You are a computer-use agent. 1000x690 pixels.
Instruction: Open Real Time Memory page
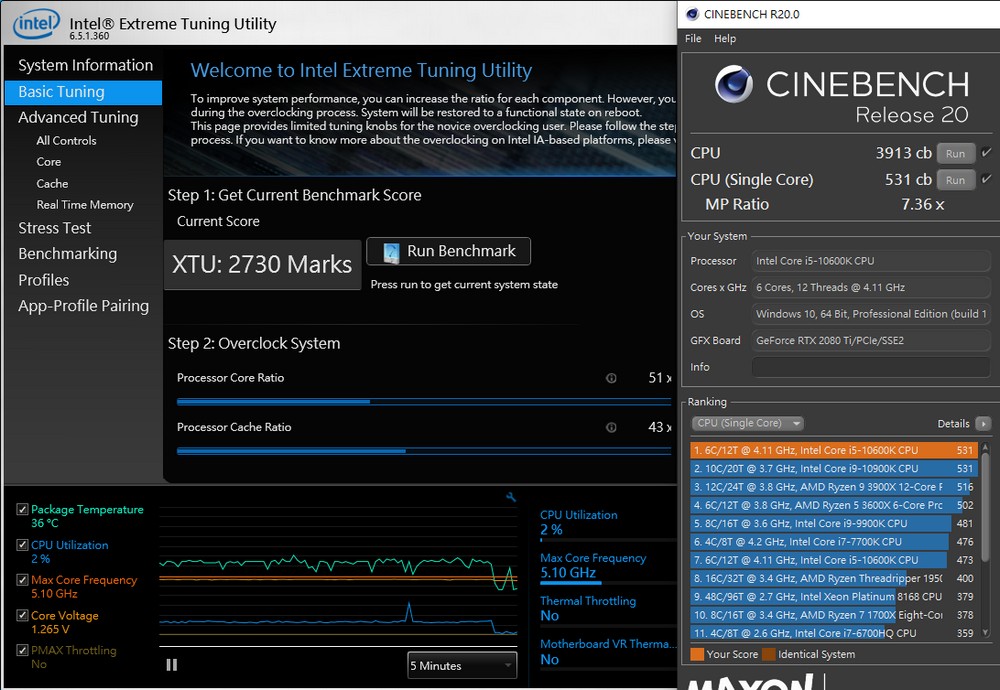[85, 205]
